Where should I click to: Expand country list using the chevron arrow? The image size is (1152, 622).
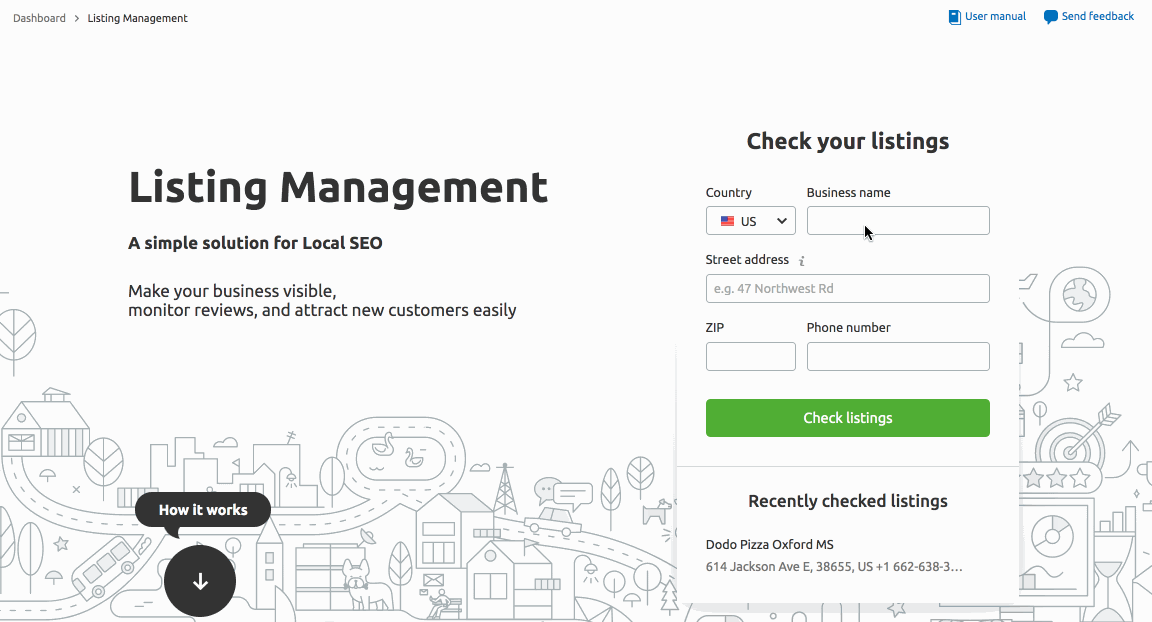click(x=782, y=221)
